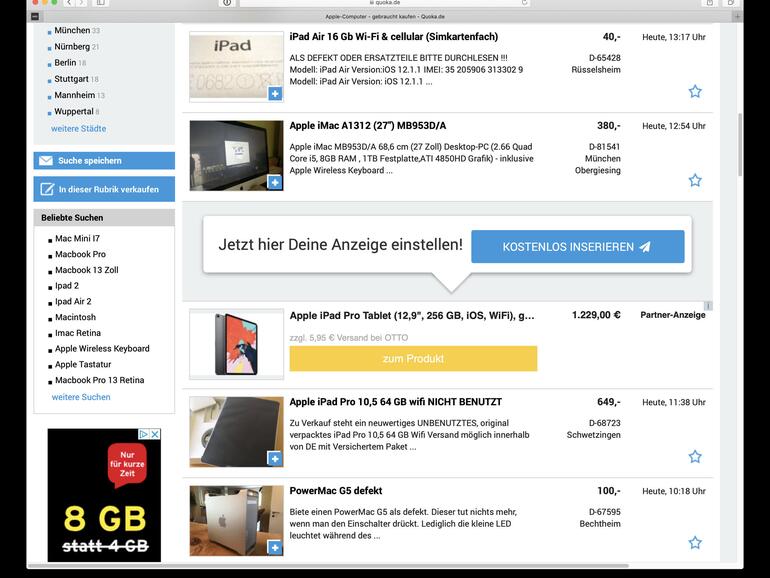Select popular search Apple Tastatur

(83, 364)
